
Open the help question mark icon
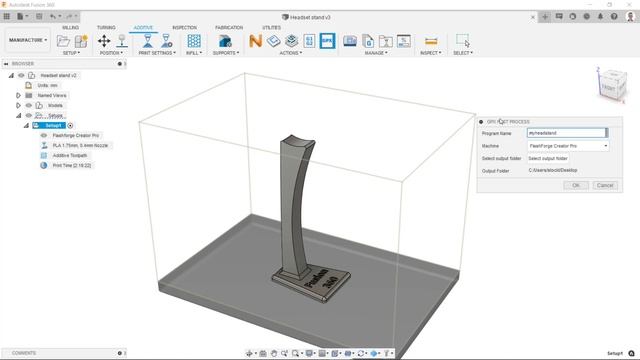click(x=614, y=16)
